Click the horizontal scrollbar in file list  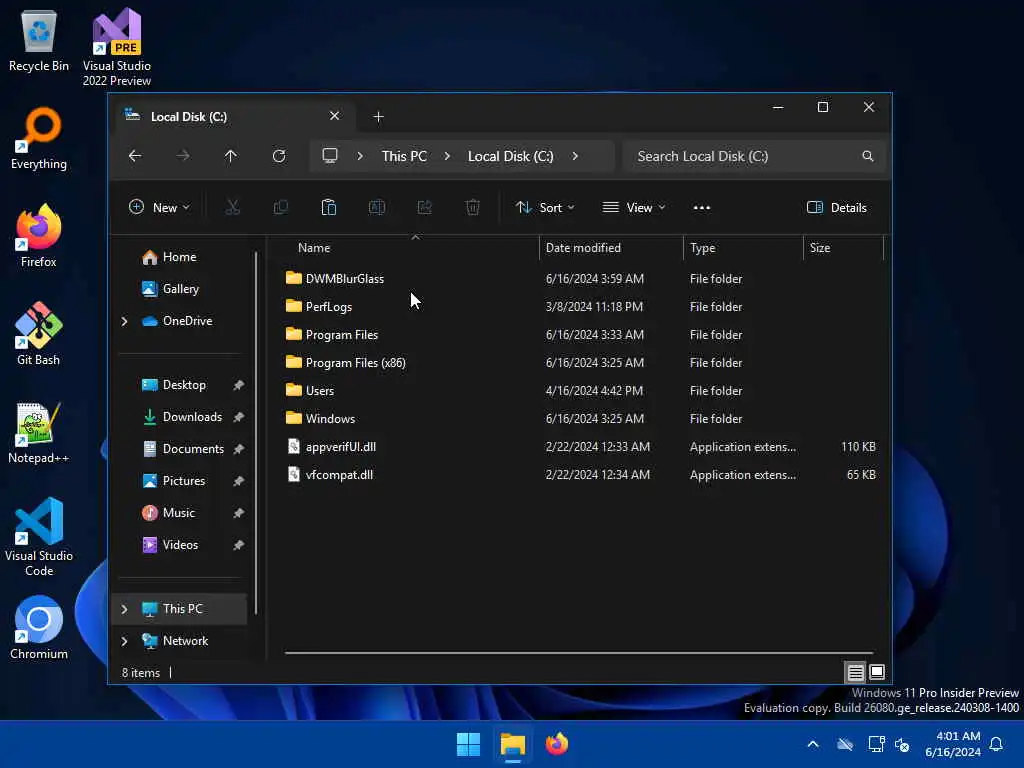(579, 652)
